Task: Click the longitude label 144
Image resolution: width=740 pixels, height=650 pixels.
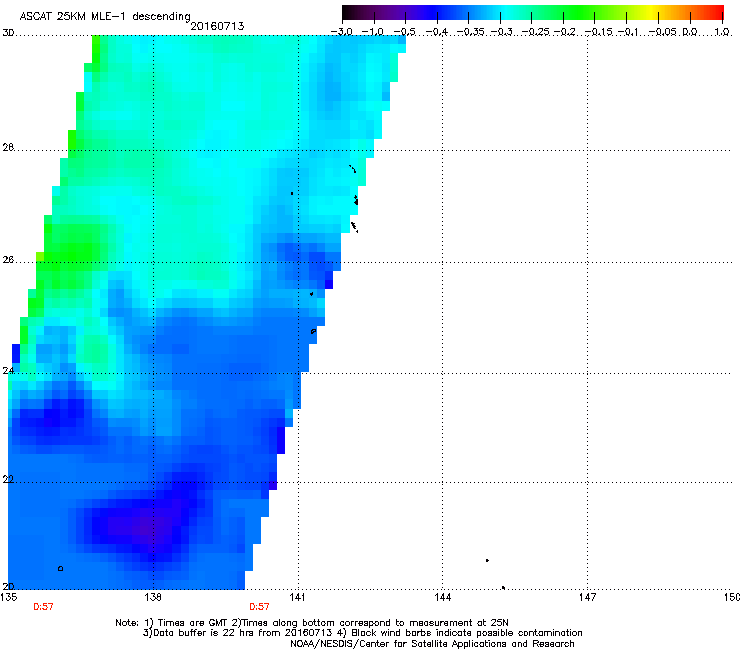Action: click(x=442, y=597)
